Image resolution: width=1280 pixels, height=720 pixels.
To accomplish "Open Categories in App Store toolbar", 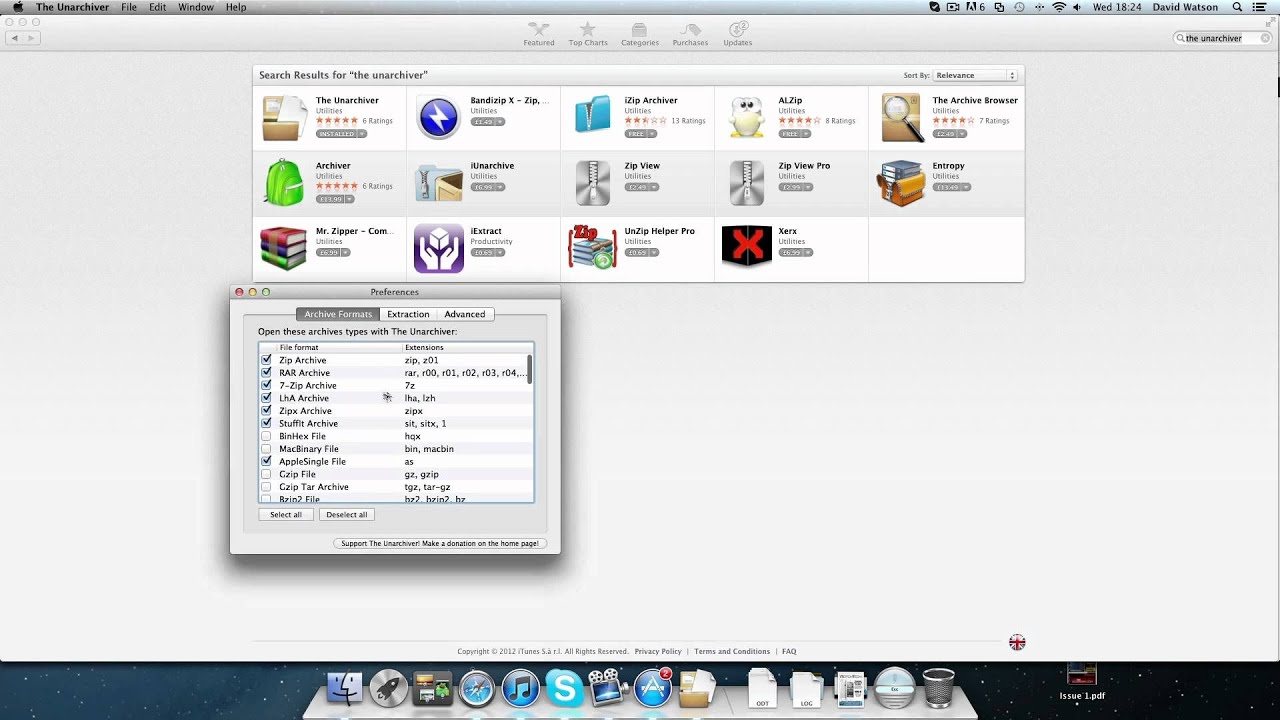I will click(640, 35).
